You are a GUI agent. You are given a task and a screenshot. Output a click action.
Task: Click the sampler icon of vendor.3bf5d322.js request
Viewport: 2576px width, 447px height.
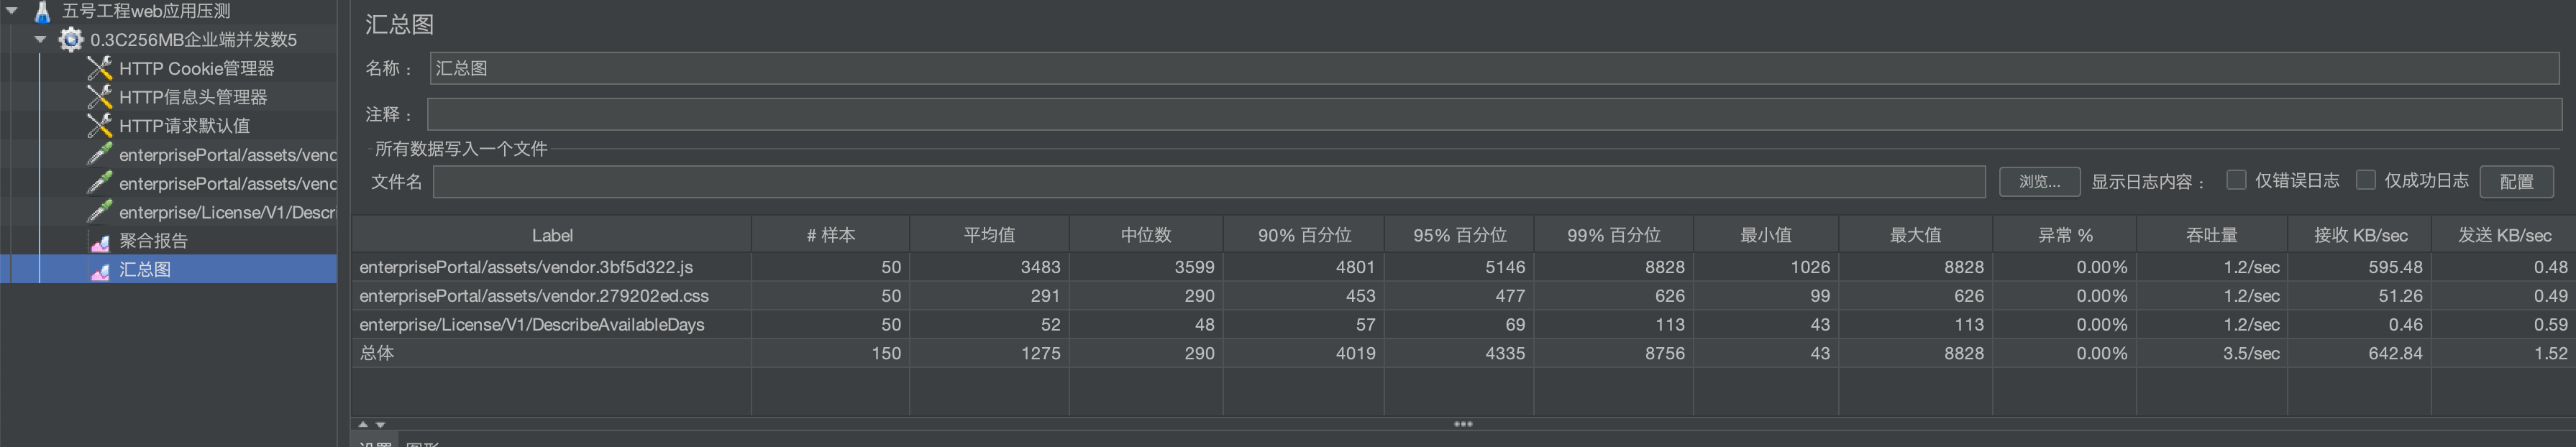pyautogui.click(x=99, y=154)
